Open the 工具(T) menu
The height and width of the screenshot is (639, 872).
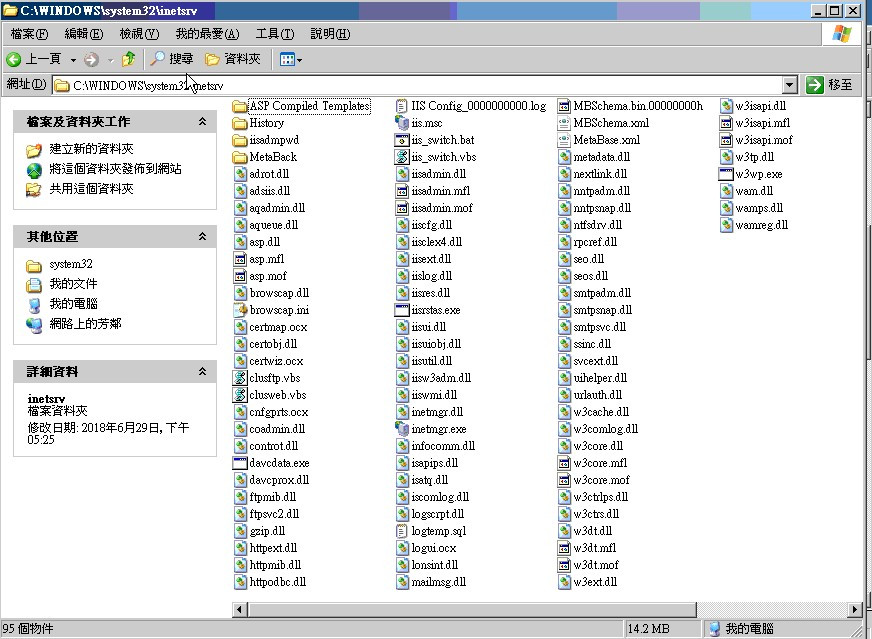275,34
